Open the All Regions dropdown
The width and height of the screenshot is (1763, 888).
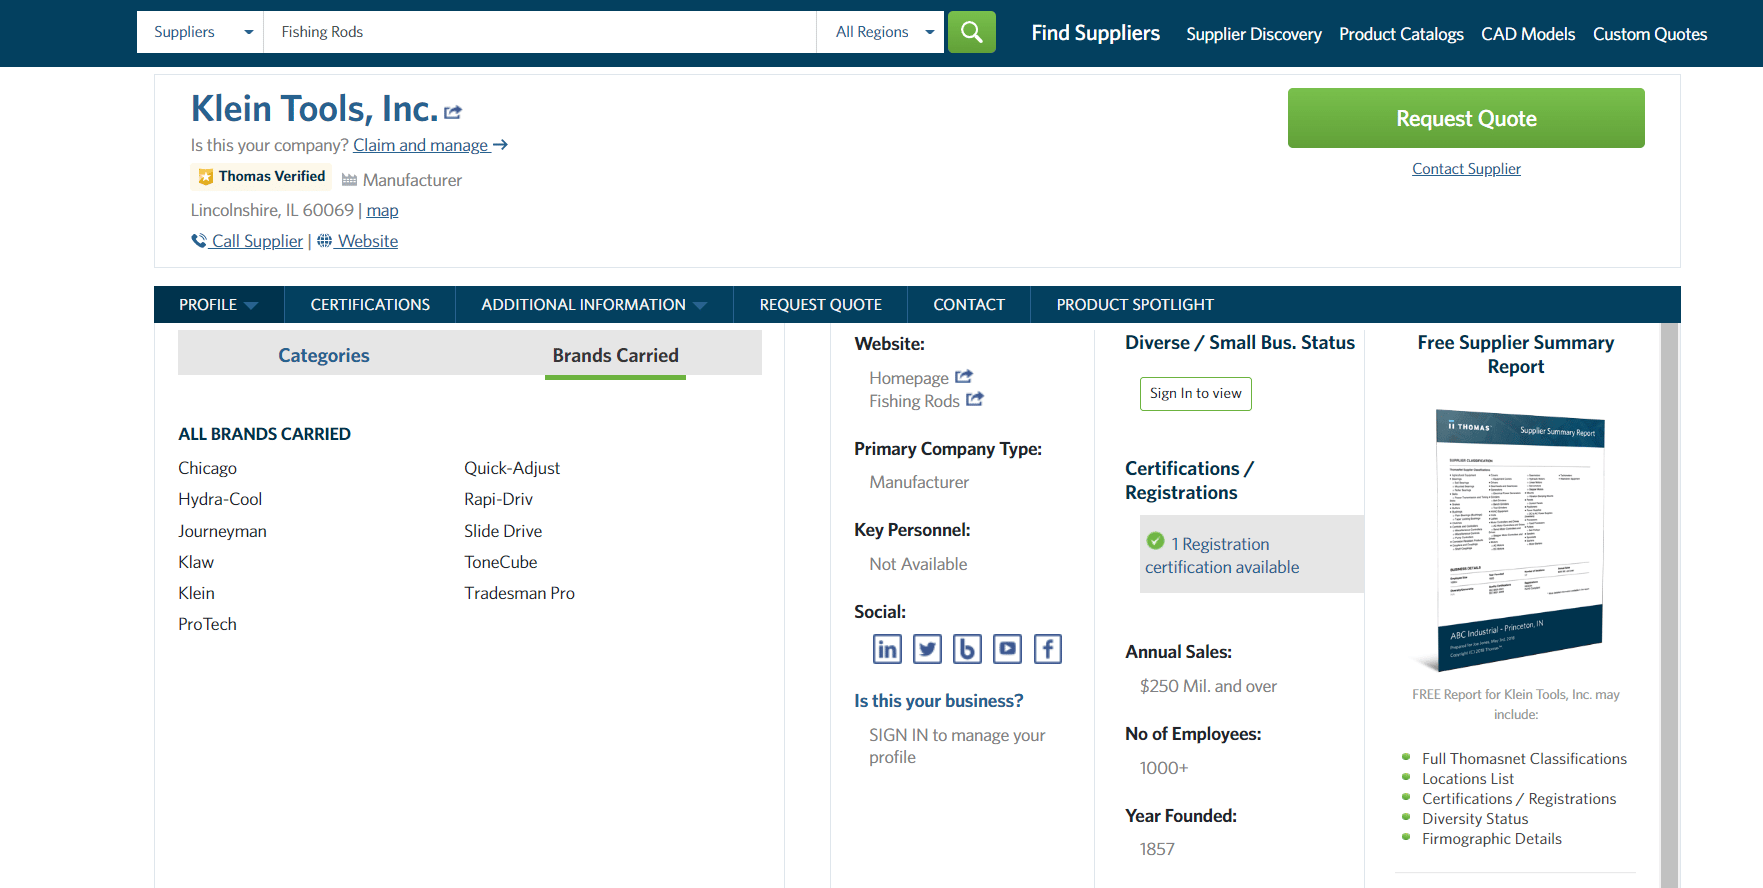pyautogui.click(x=880, y=32)
